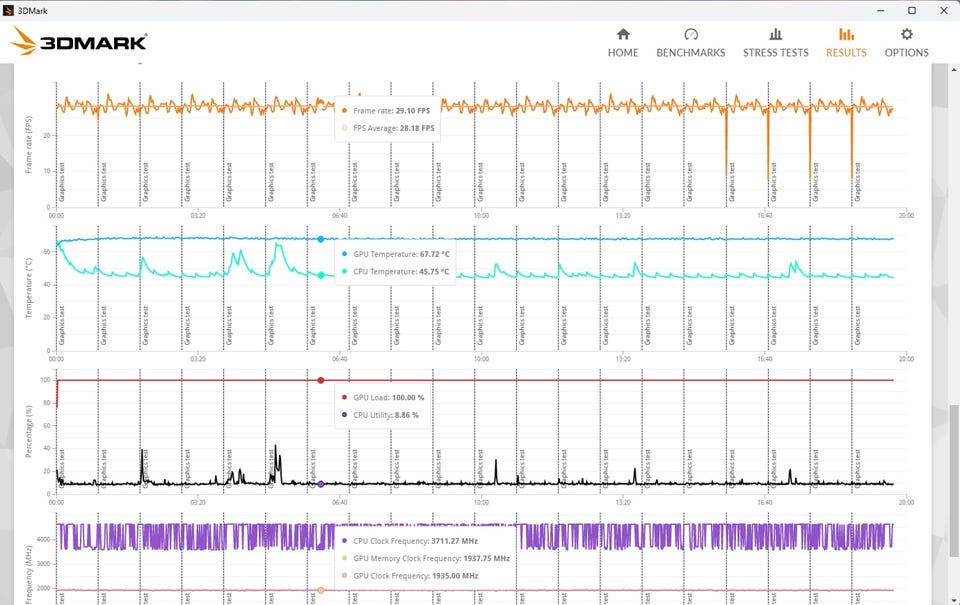
Task: Click the FPS Average legend marker
Action: click(x=345, y=128)
